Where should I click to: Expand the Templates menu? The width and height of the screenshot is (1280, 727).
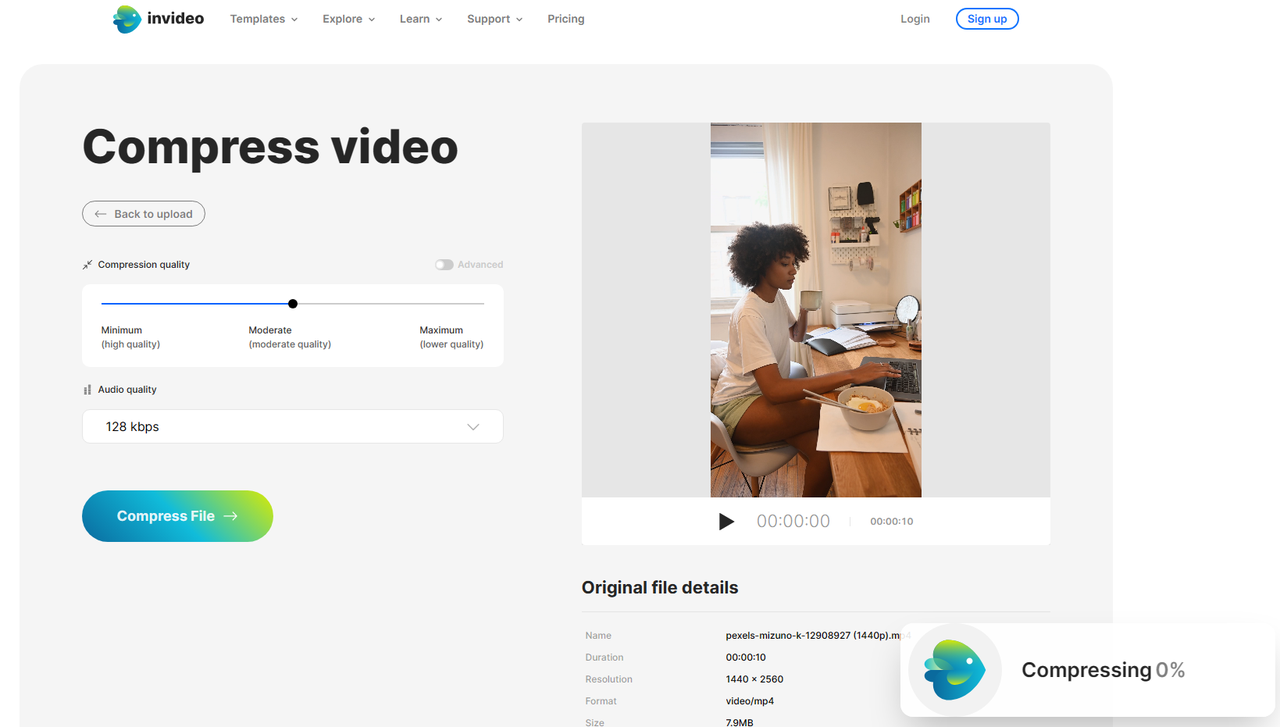(x=263, y=18)
